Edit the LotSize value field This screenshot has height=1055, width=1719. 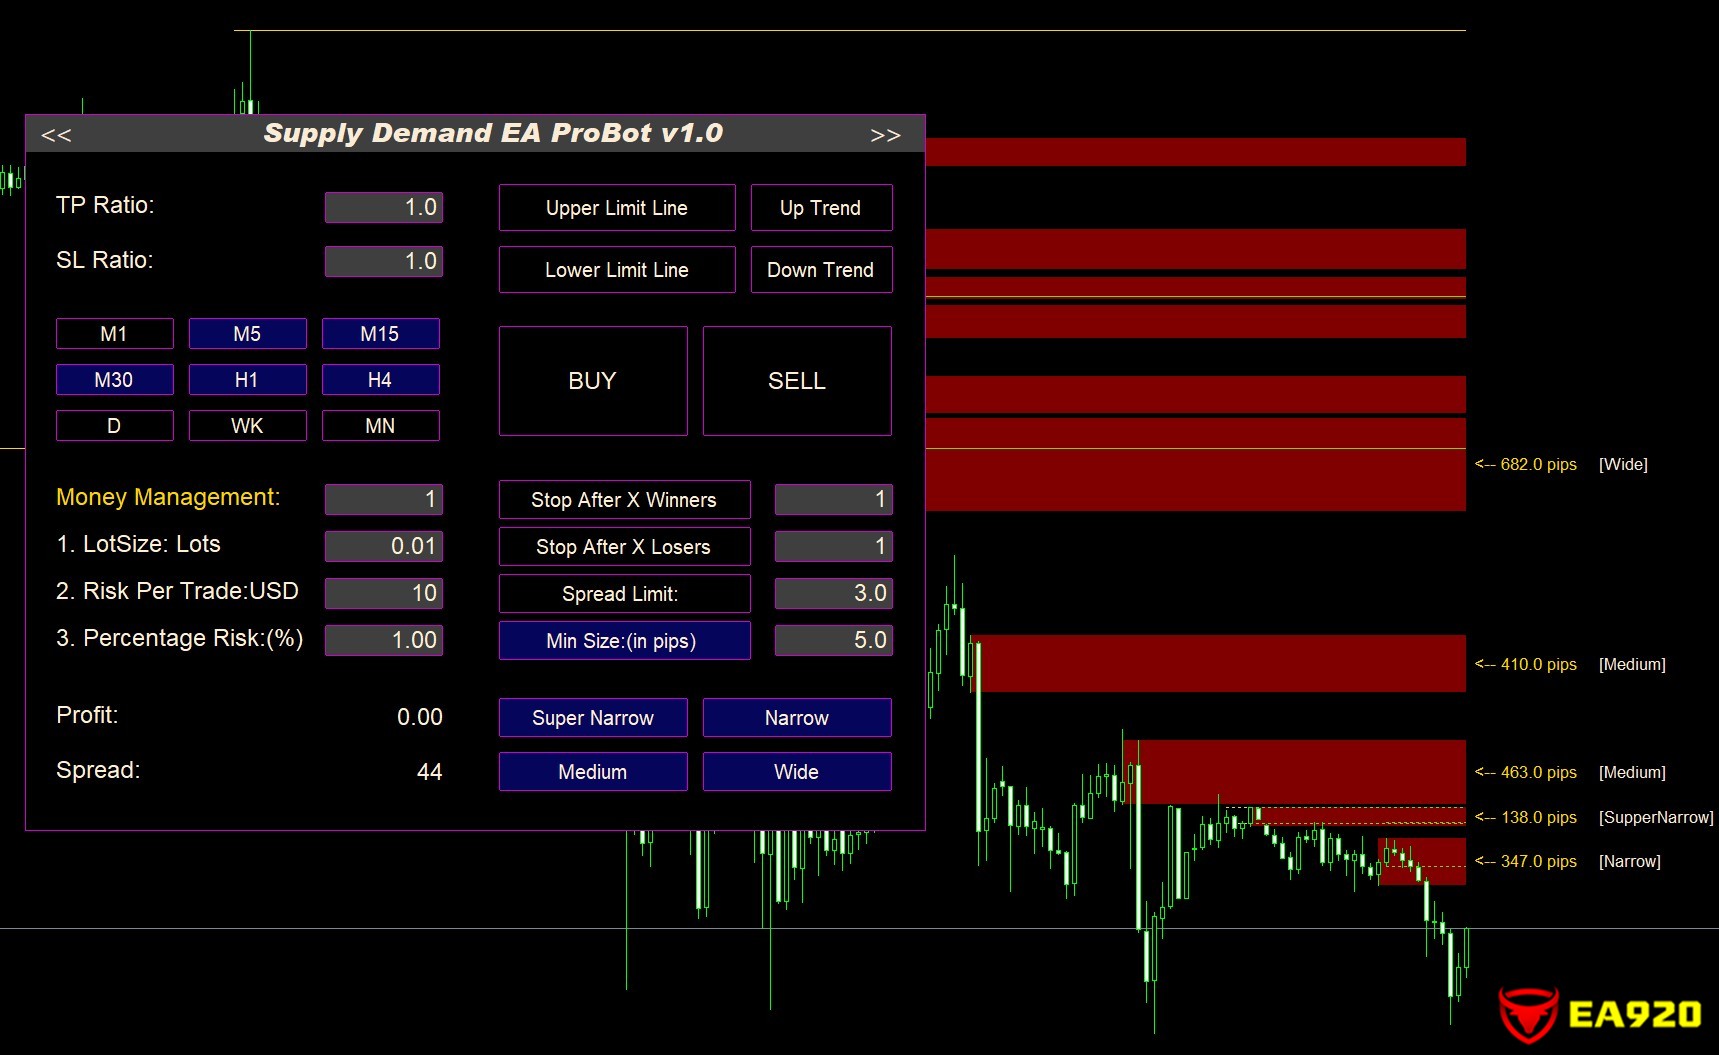pos(384,546)
